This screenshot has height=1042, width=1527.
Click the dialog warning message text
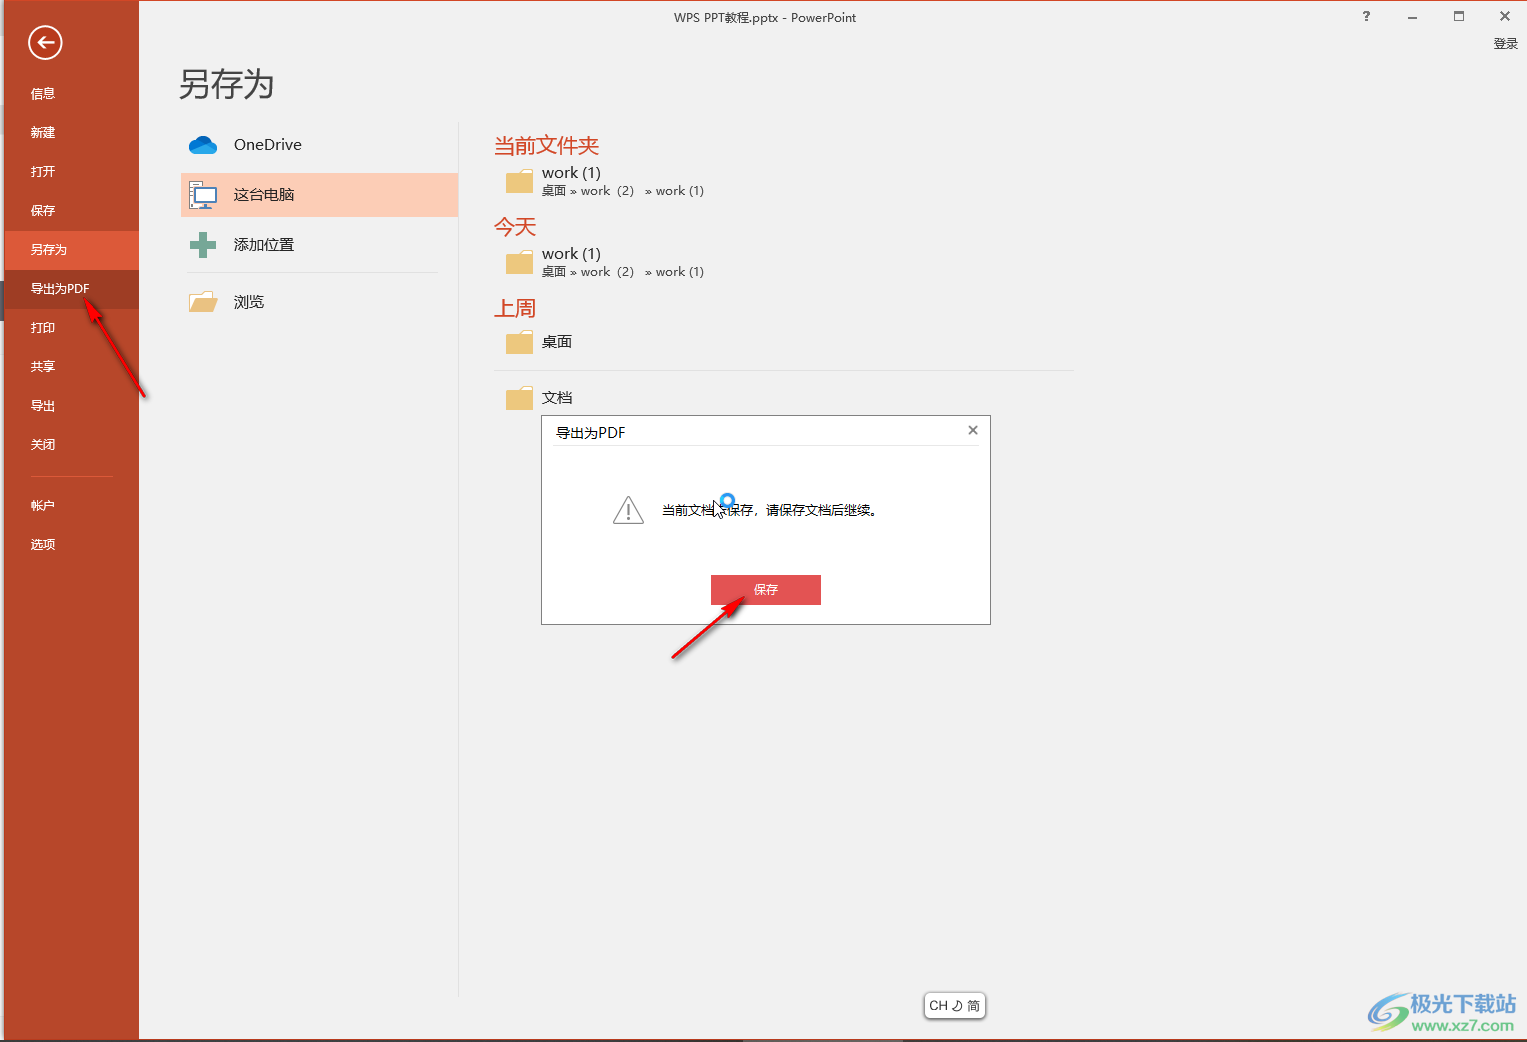click(x=769, y=510)
